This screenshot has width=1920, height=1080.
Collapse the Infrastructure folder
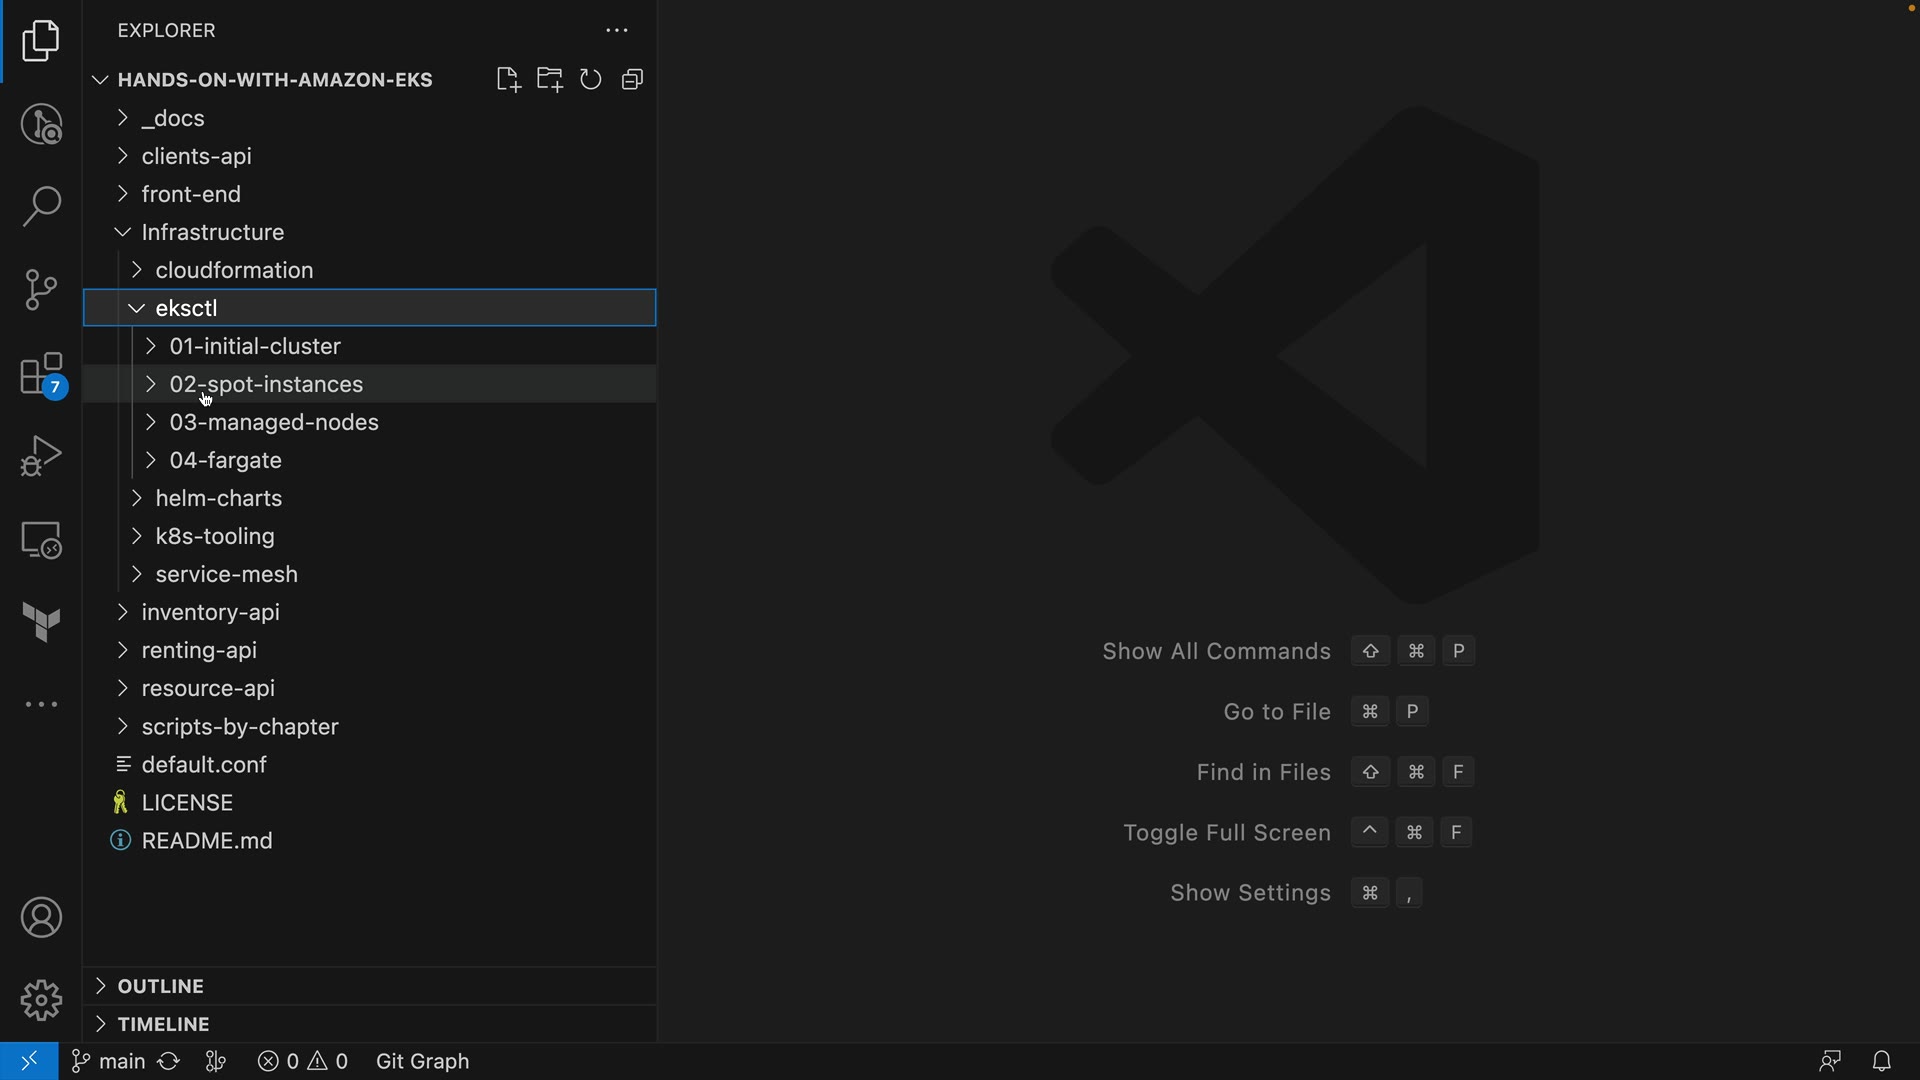pos(212,232)
